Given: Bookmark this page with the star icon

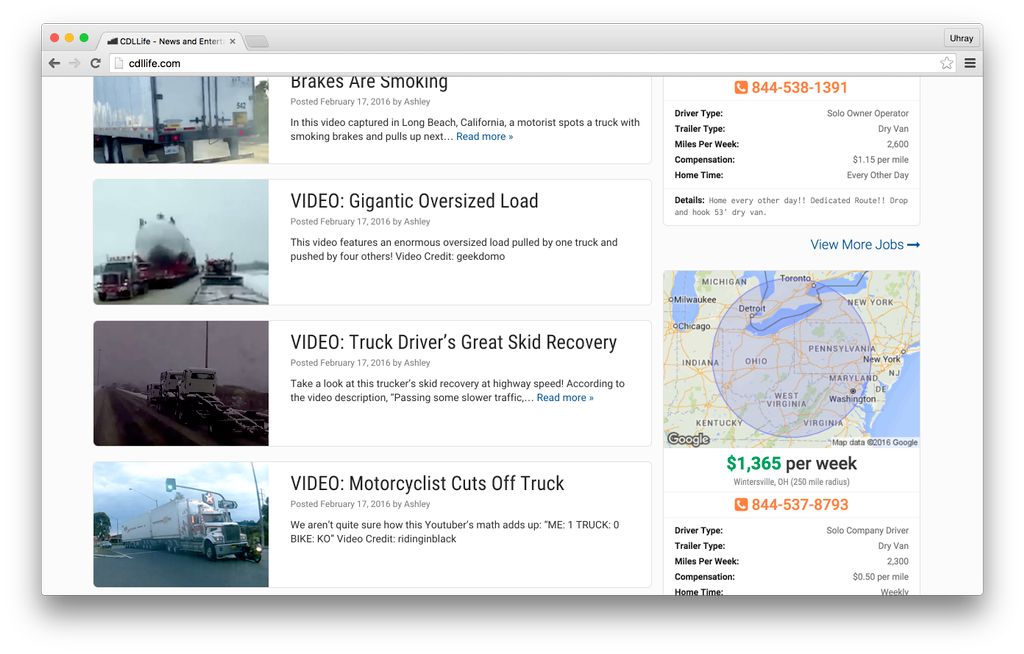Looking at the screenshot, I should [x=946, y=63].
